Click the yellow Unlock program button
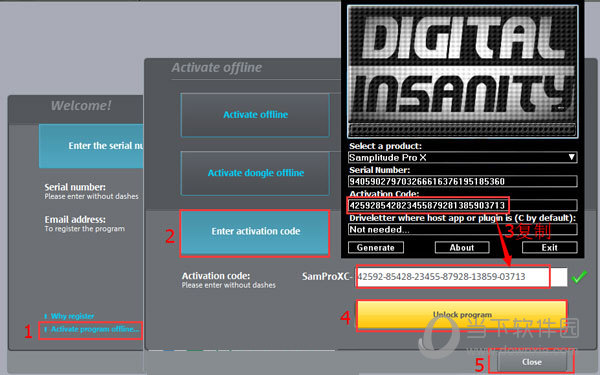Image resolution: width=600 pixels, height=375 pixels. pos(462,315)
